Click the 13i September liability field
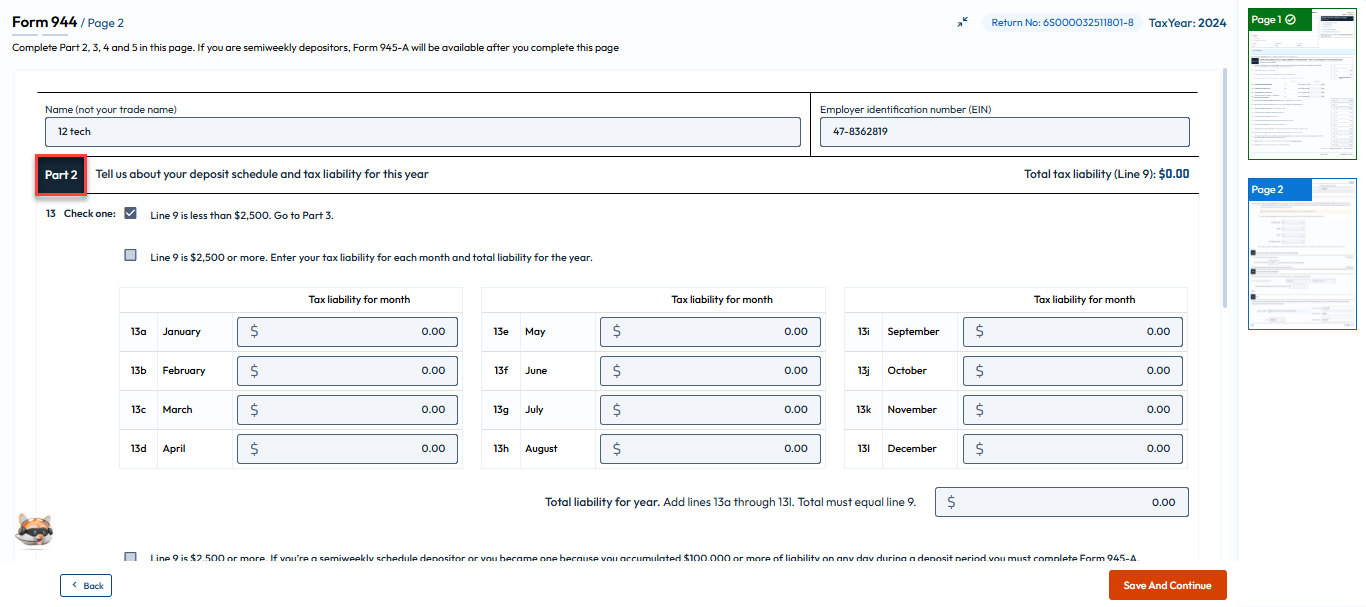Screen dimensions: 1366x607 1073,332
